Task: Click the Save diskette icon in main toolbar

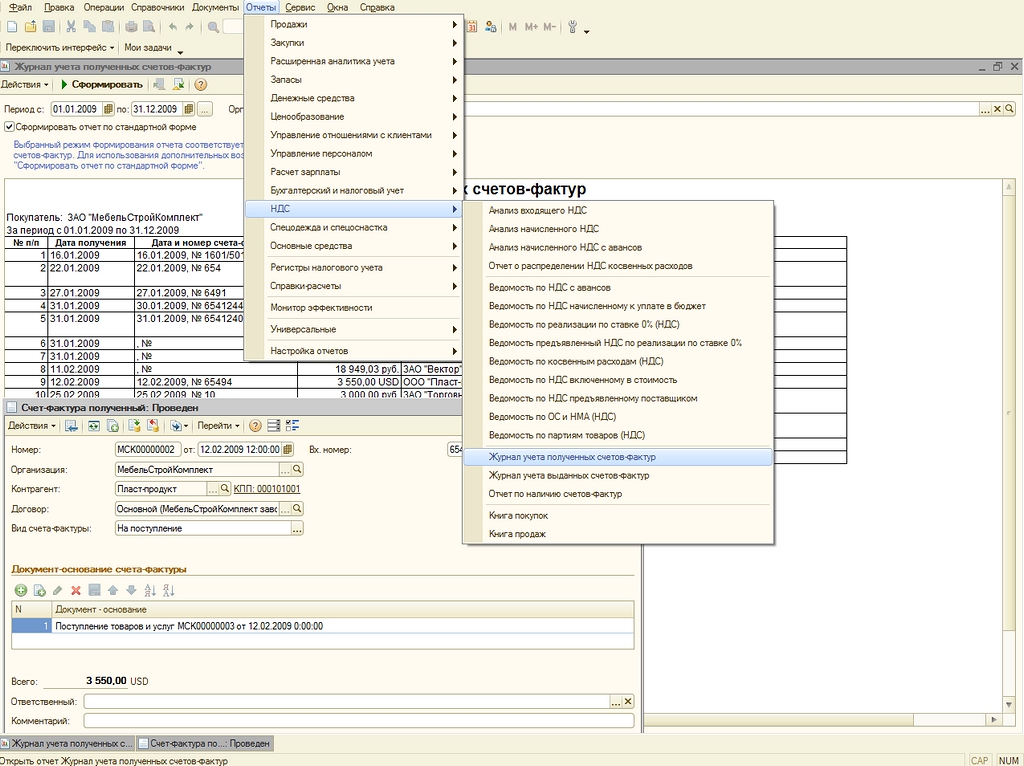Action: 48,27
